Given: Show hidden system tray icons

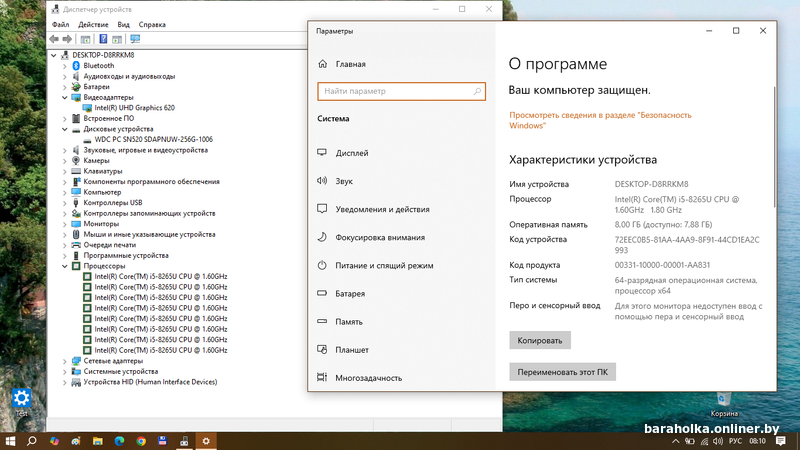Looking at the screenshot, I should (676, 441).
